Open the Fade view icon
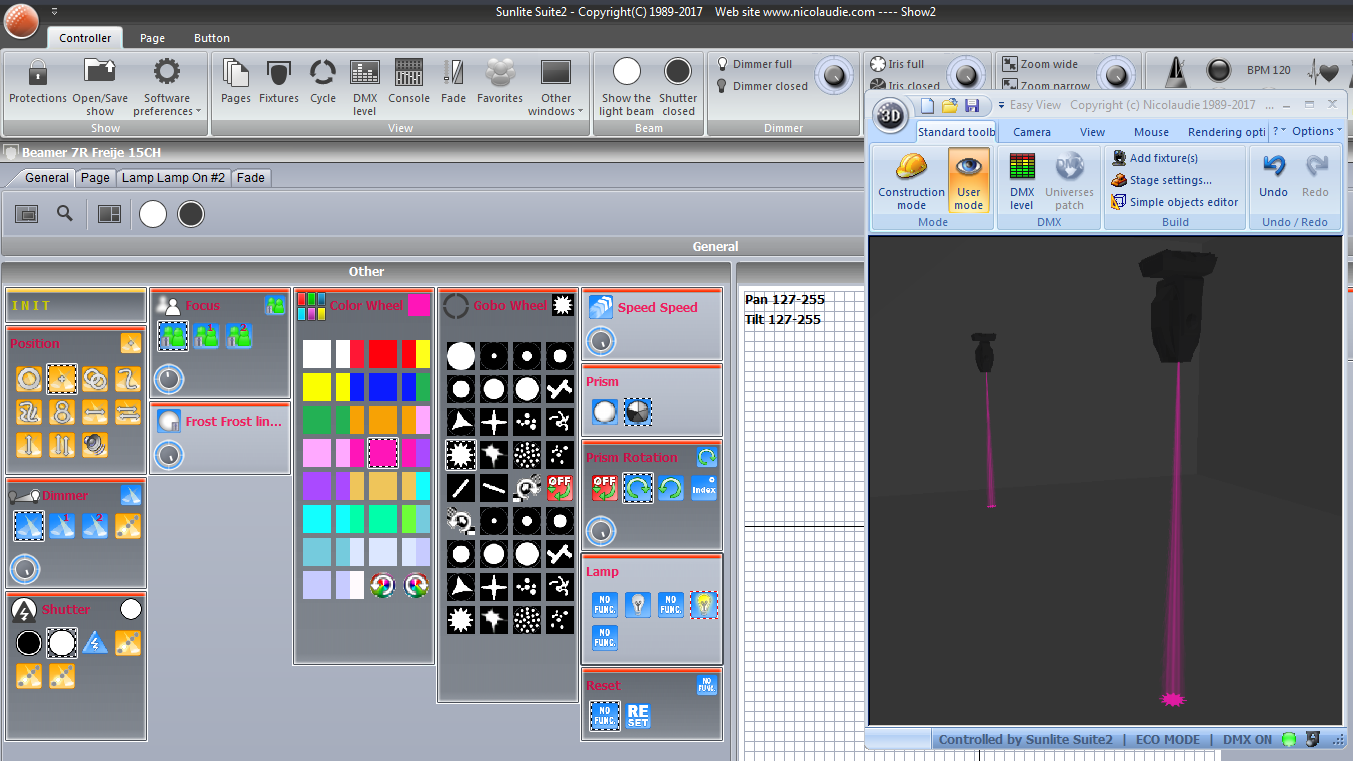Image resolution: width=1353 pixels, height=761 pixels. [x=454, y=81]
